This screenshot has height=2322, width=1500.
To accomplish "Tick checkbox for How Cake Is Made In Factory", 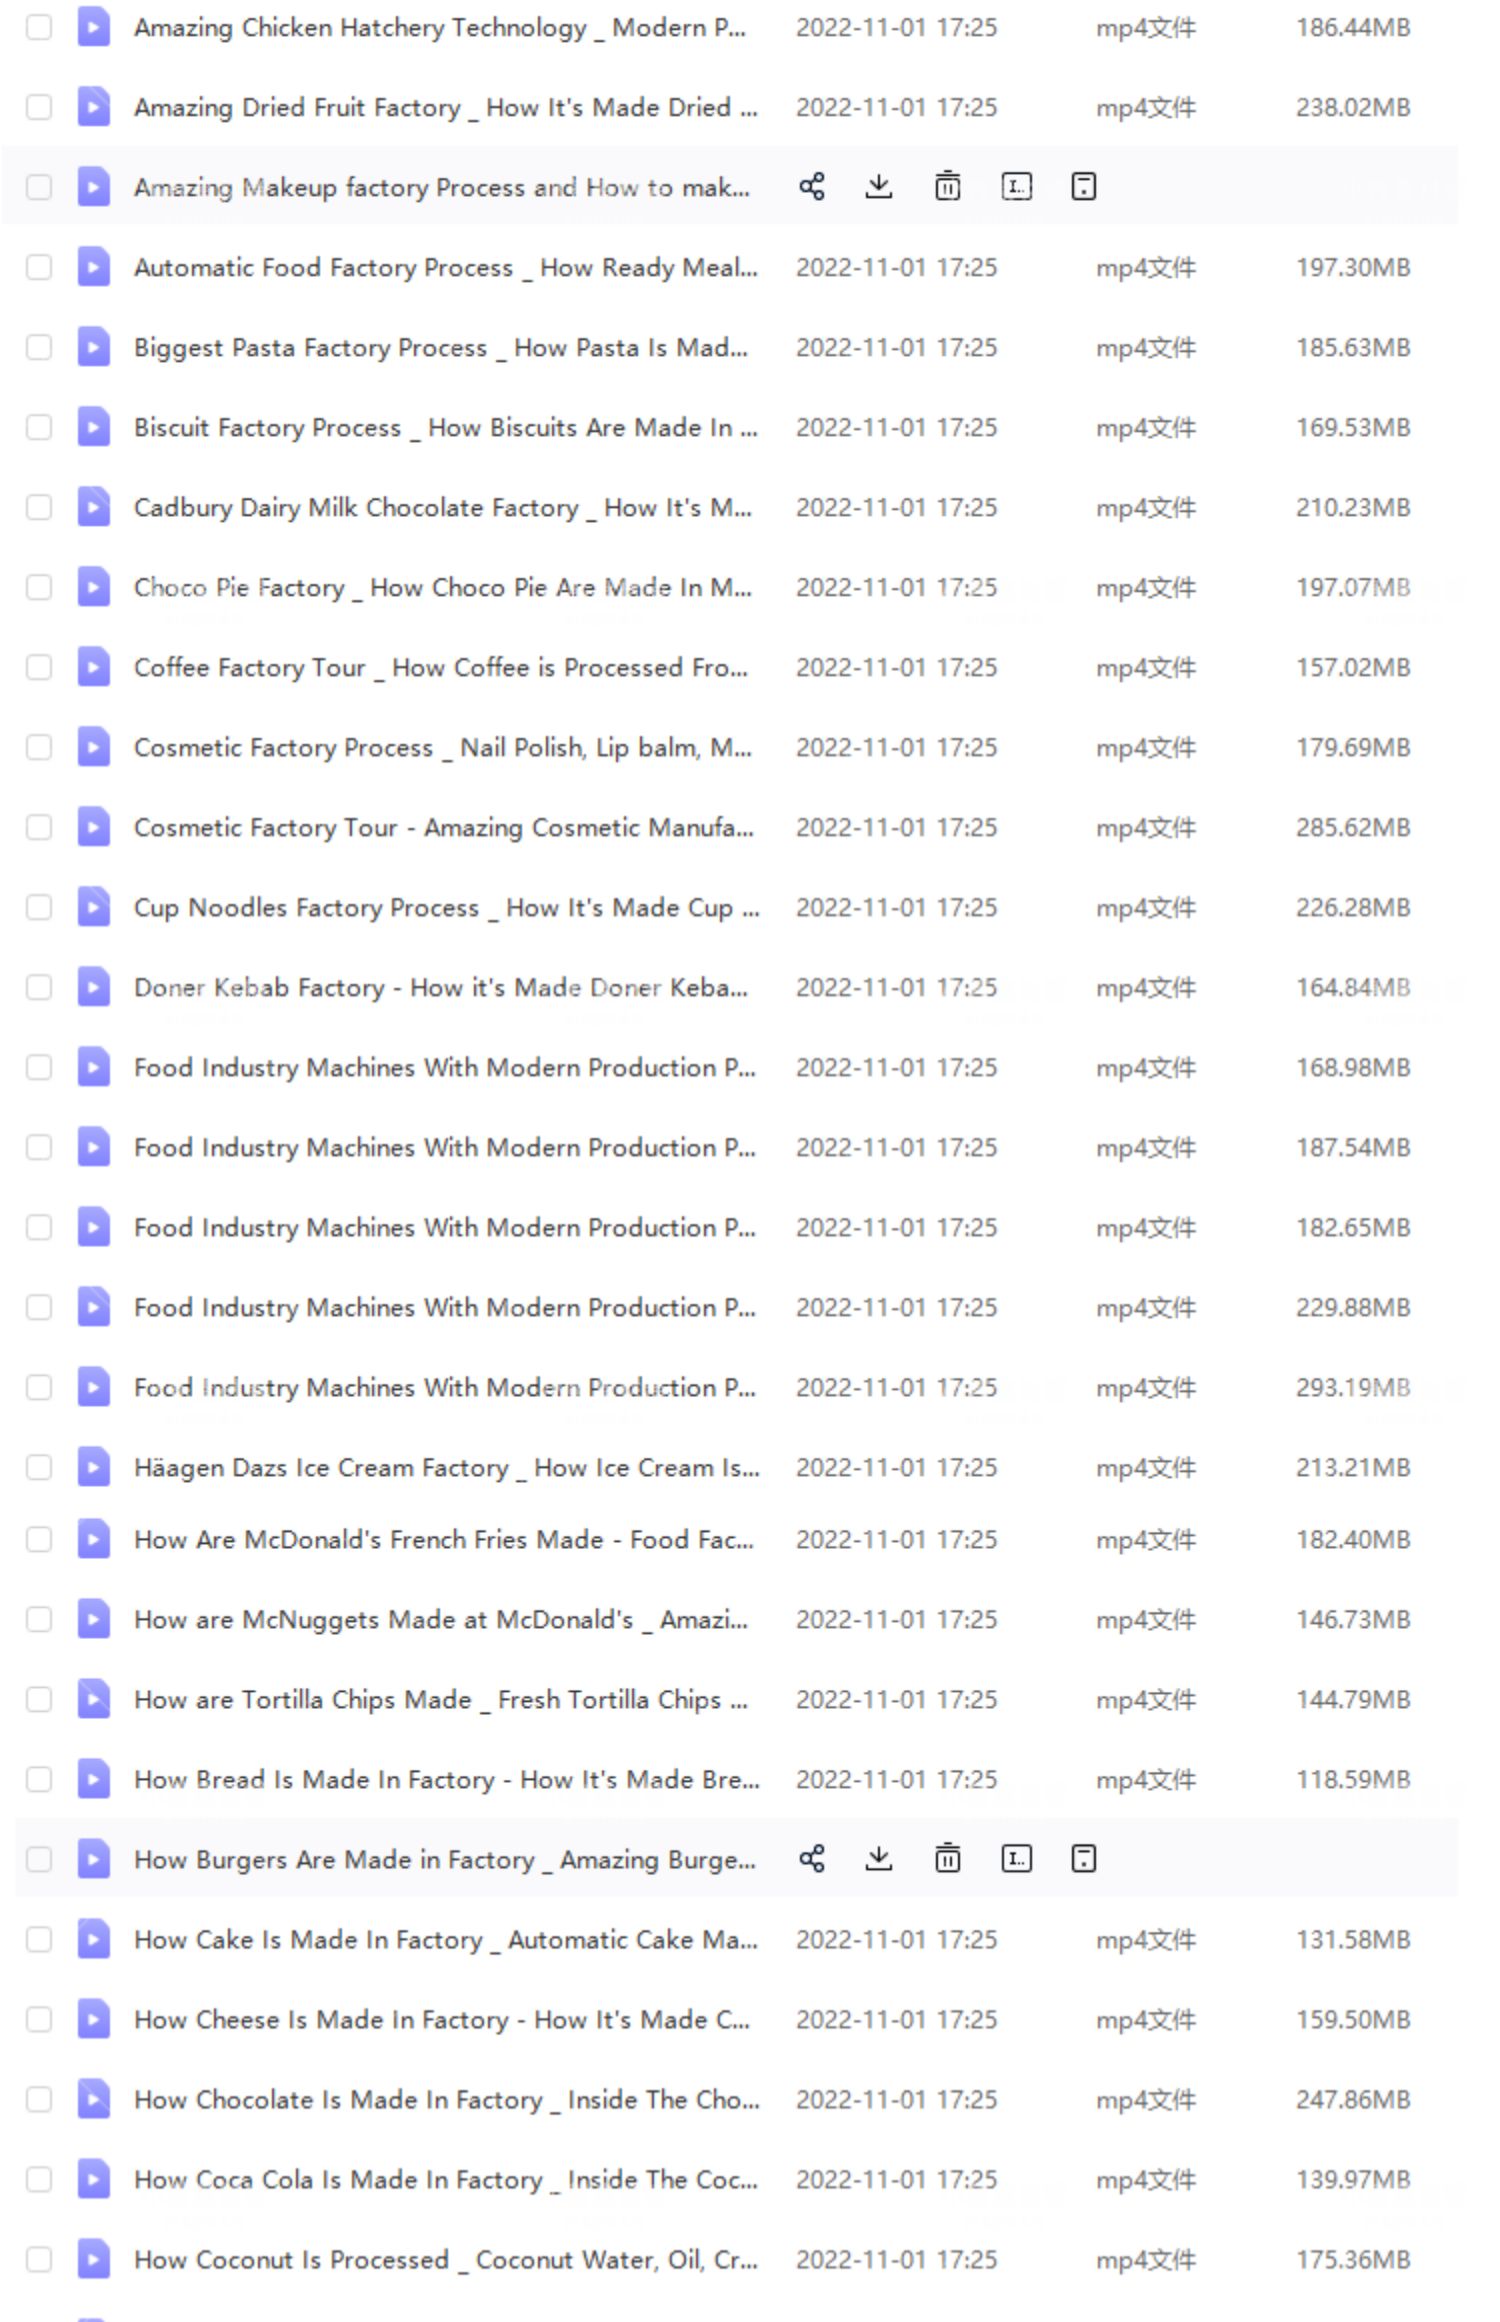I will (39, 1939).
